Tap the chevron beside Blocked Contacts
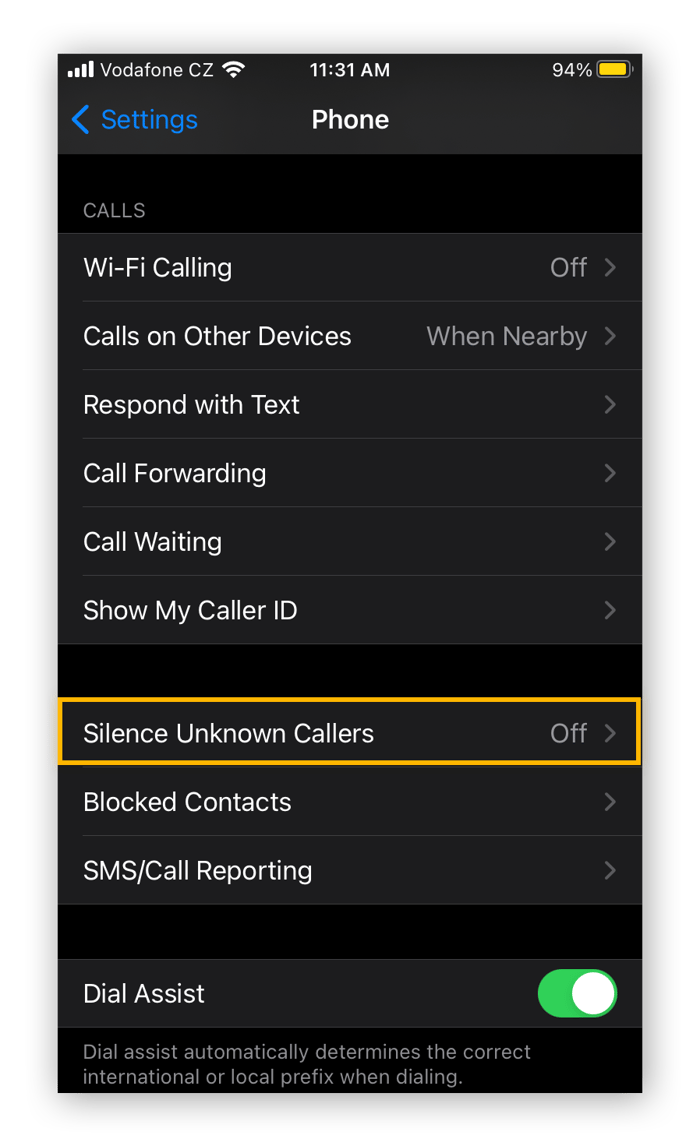The height and width of the screenshot is (1146, 700). coord(611,801)
